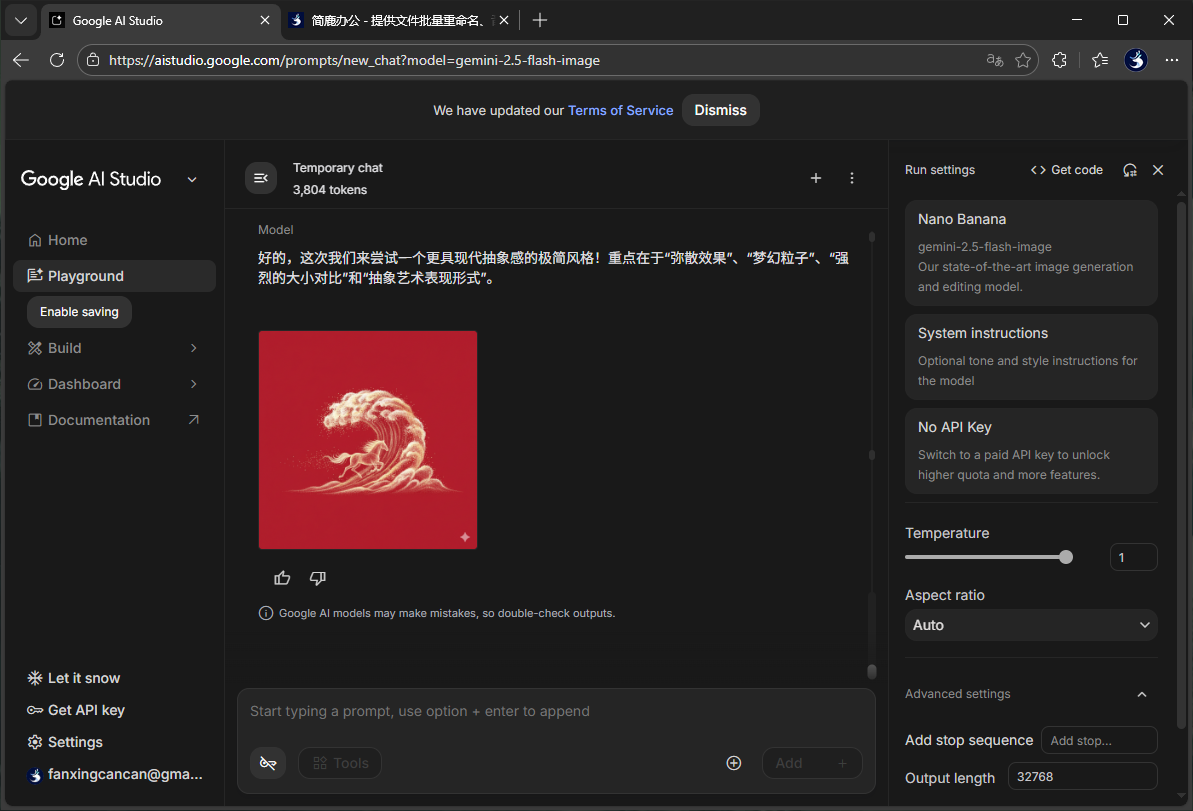Open the attachment plus icon in prompt bar
The width and height of the screenshot is (1193, 811).
coord(734,762)
